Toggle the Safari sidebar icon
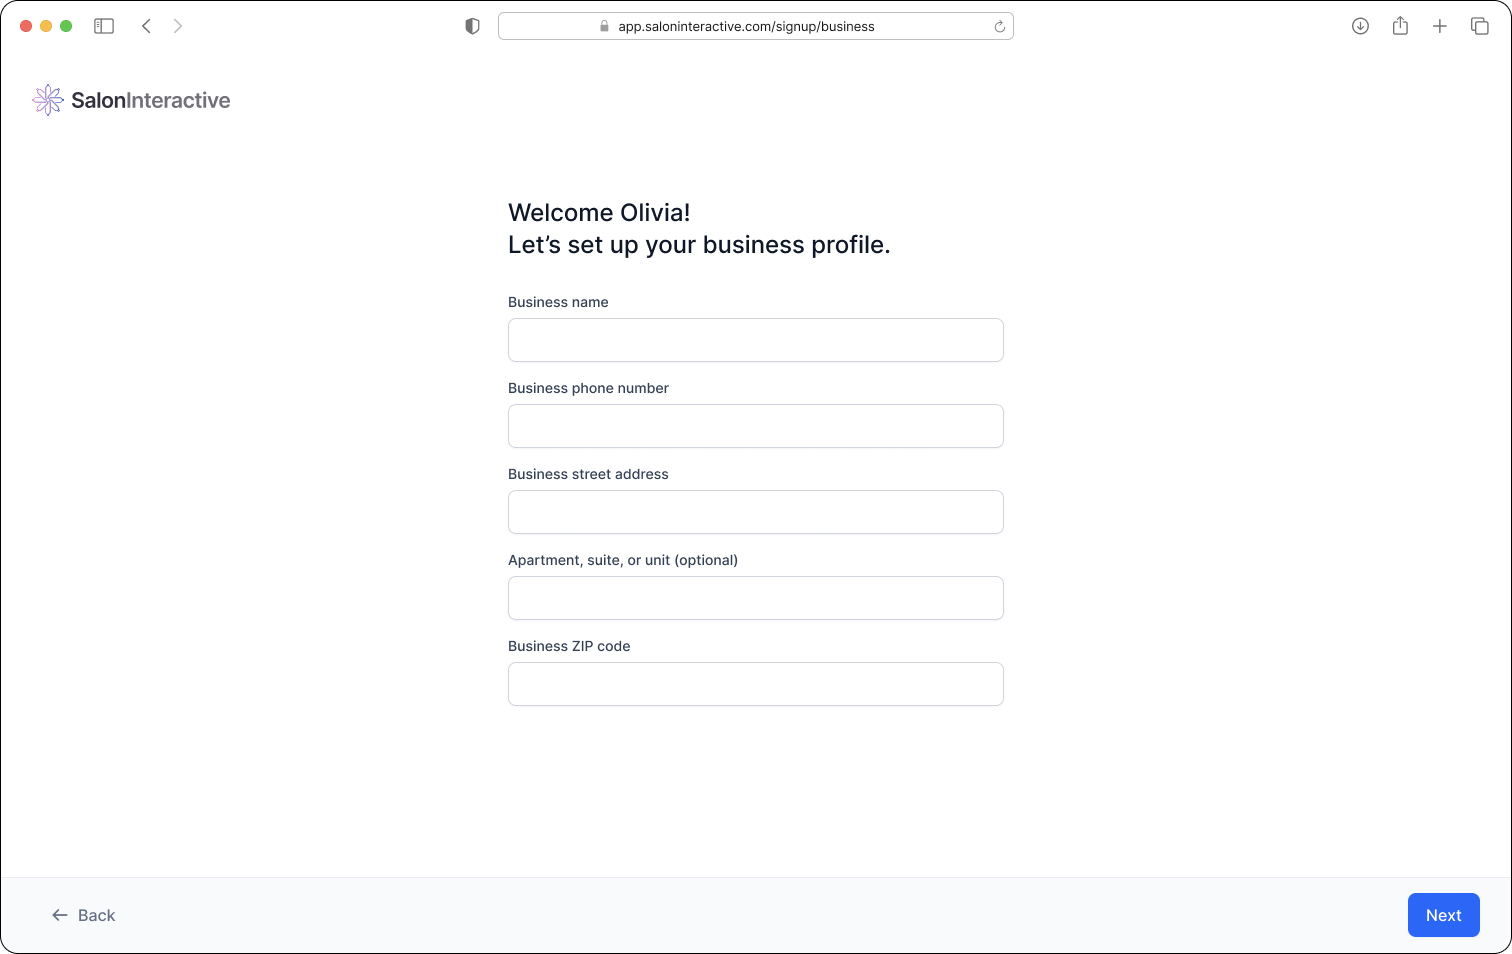The width and height of the screenshot is (1512, 954). point(104,26)
